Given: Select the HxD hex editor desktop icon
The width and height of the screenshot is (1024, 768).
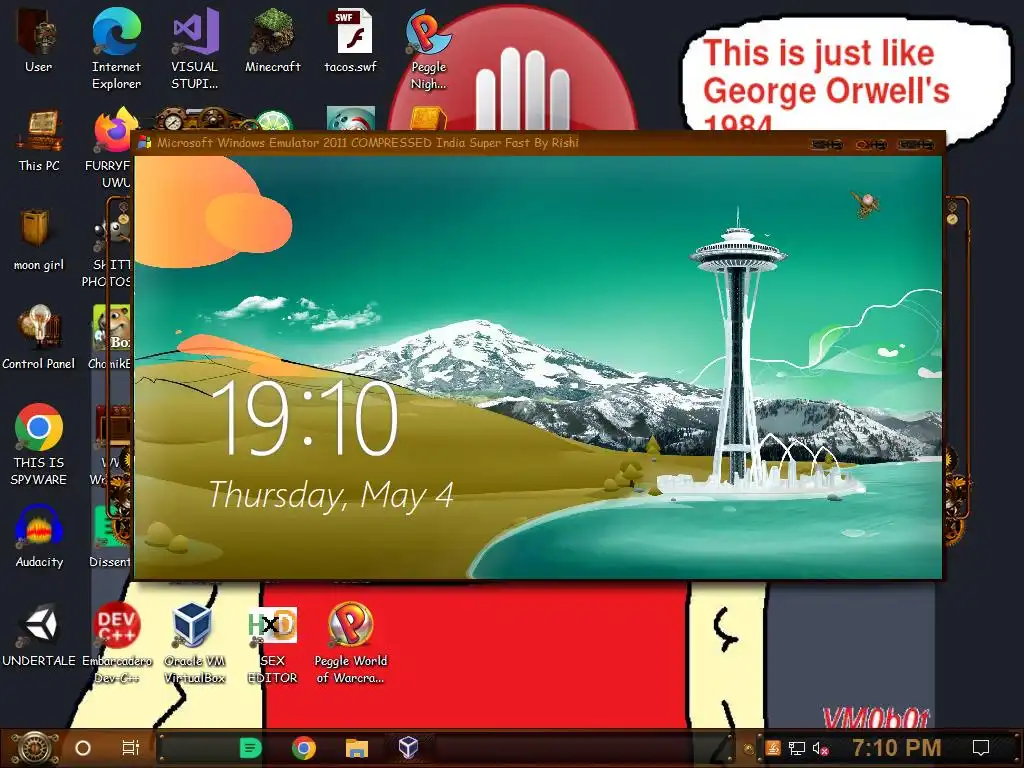Looking at the screenshot, I should click(x=272, y=643).
